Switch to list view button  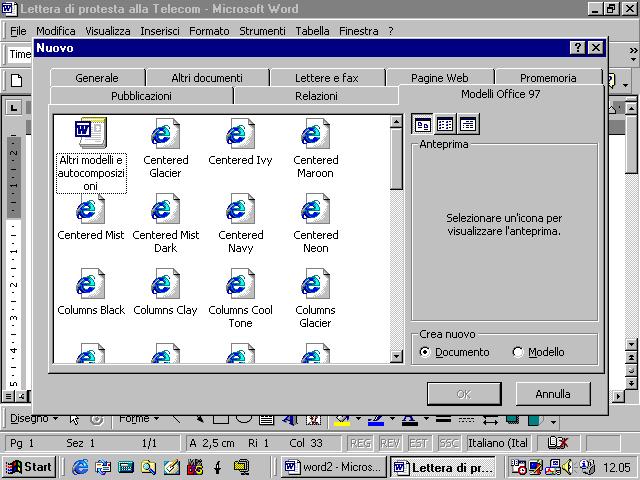(x=445, y=124)
